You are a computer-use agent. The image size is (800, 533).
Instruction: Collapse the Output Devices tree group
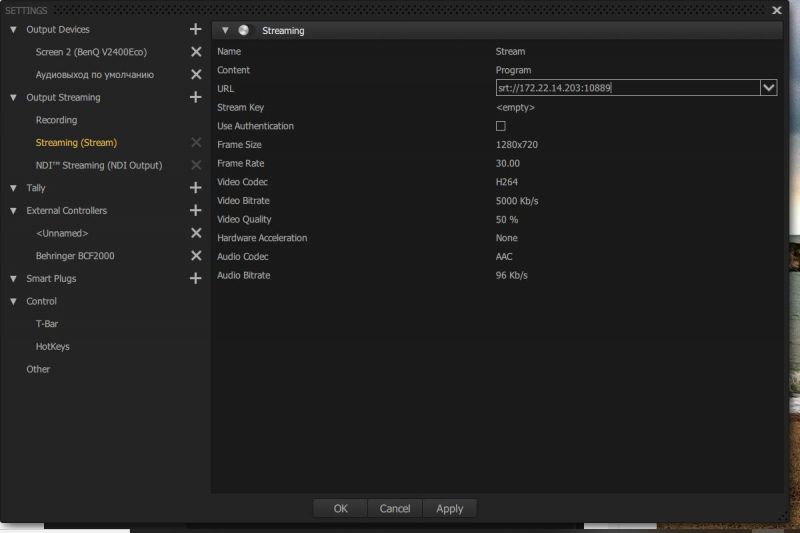click(x=13, y=30)
